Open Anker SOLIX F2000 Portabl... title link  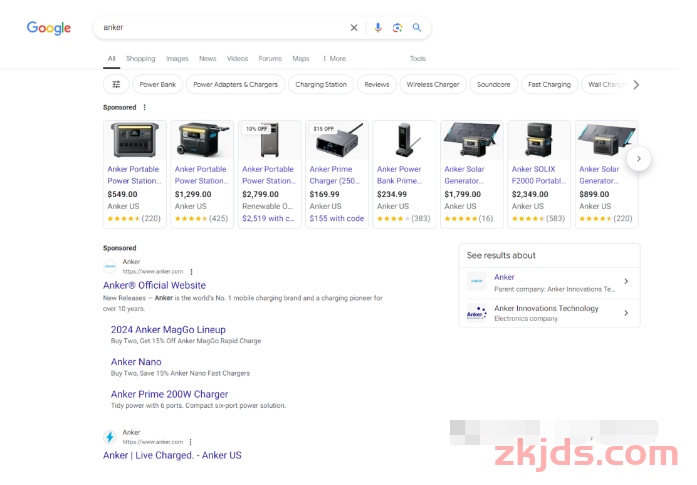coord(539,175)
